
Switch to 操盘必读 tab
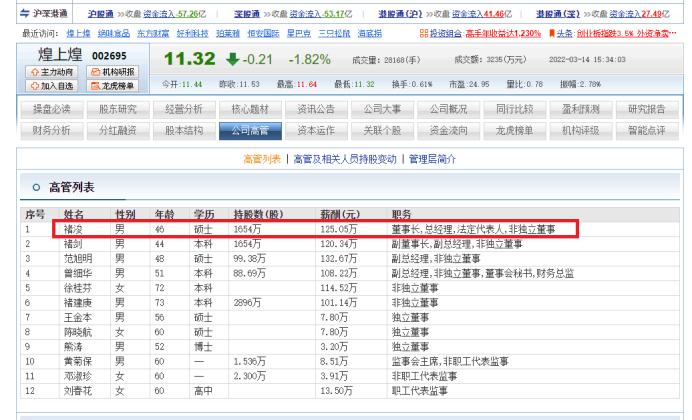coord(52,109)
